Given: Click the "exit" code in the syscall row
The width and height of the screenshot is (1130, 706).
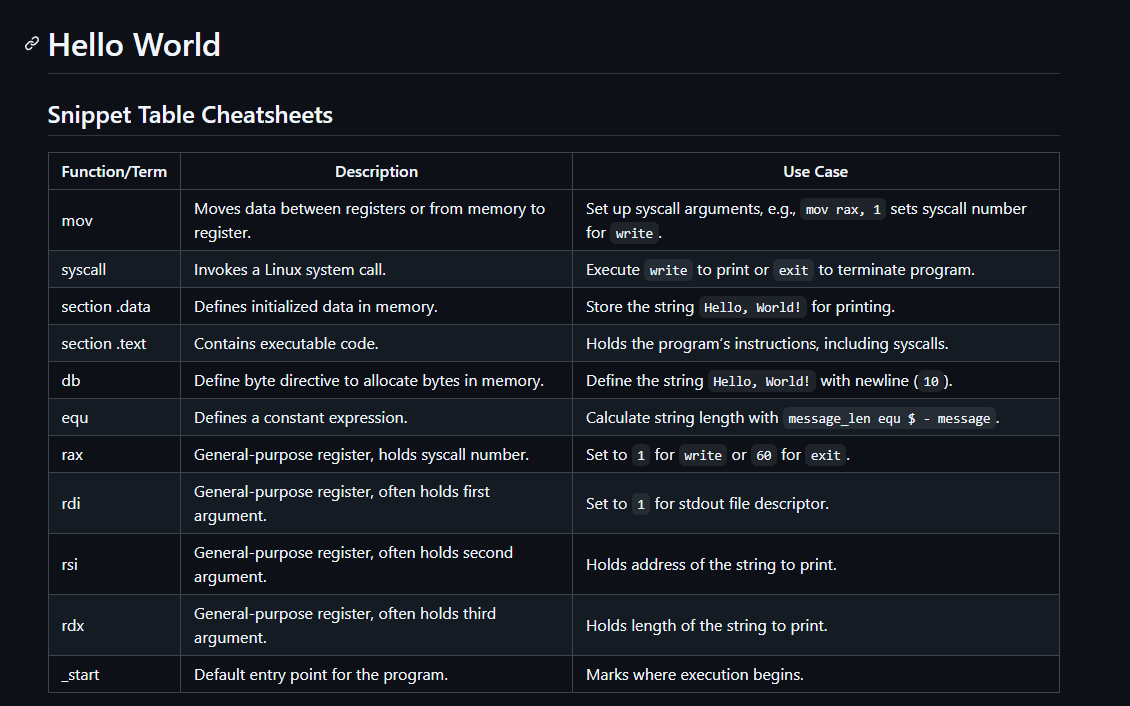Looking at the screenshot, I should pos(793,270).
